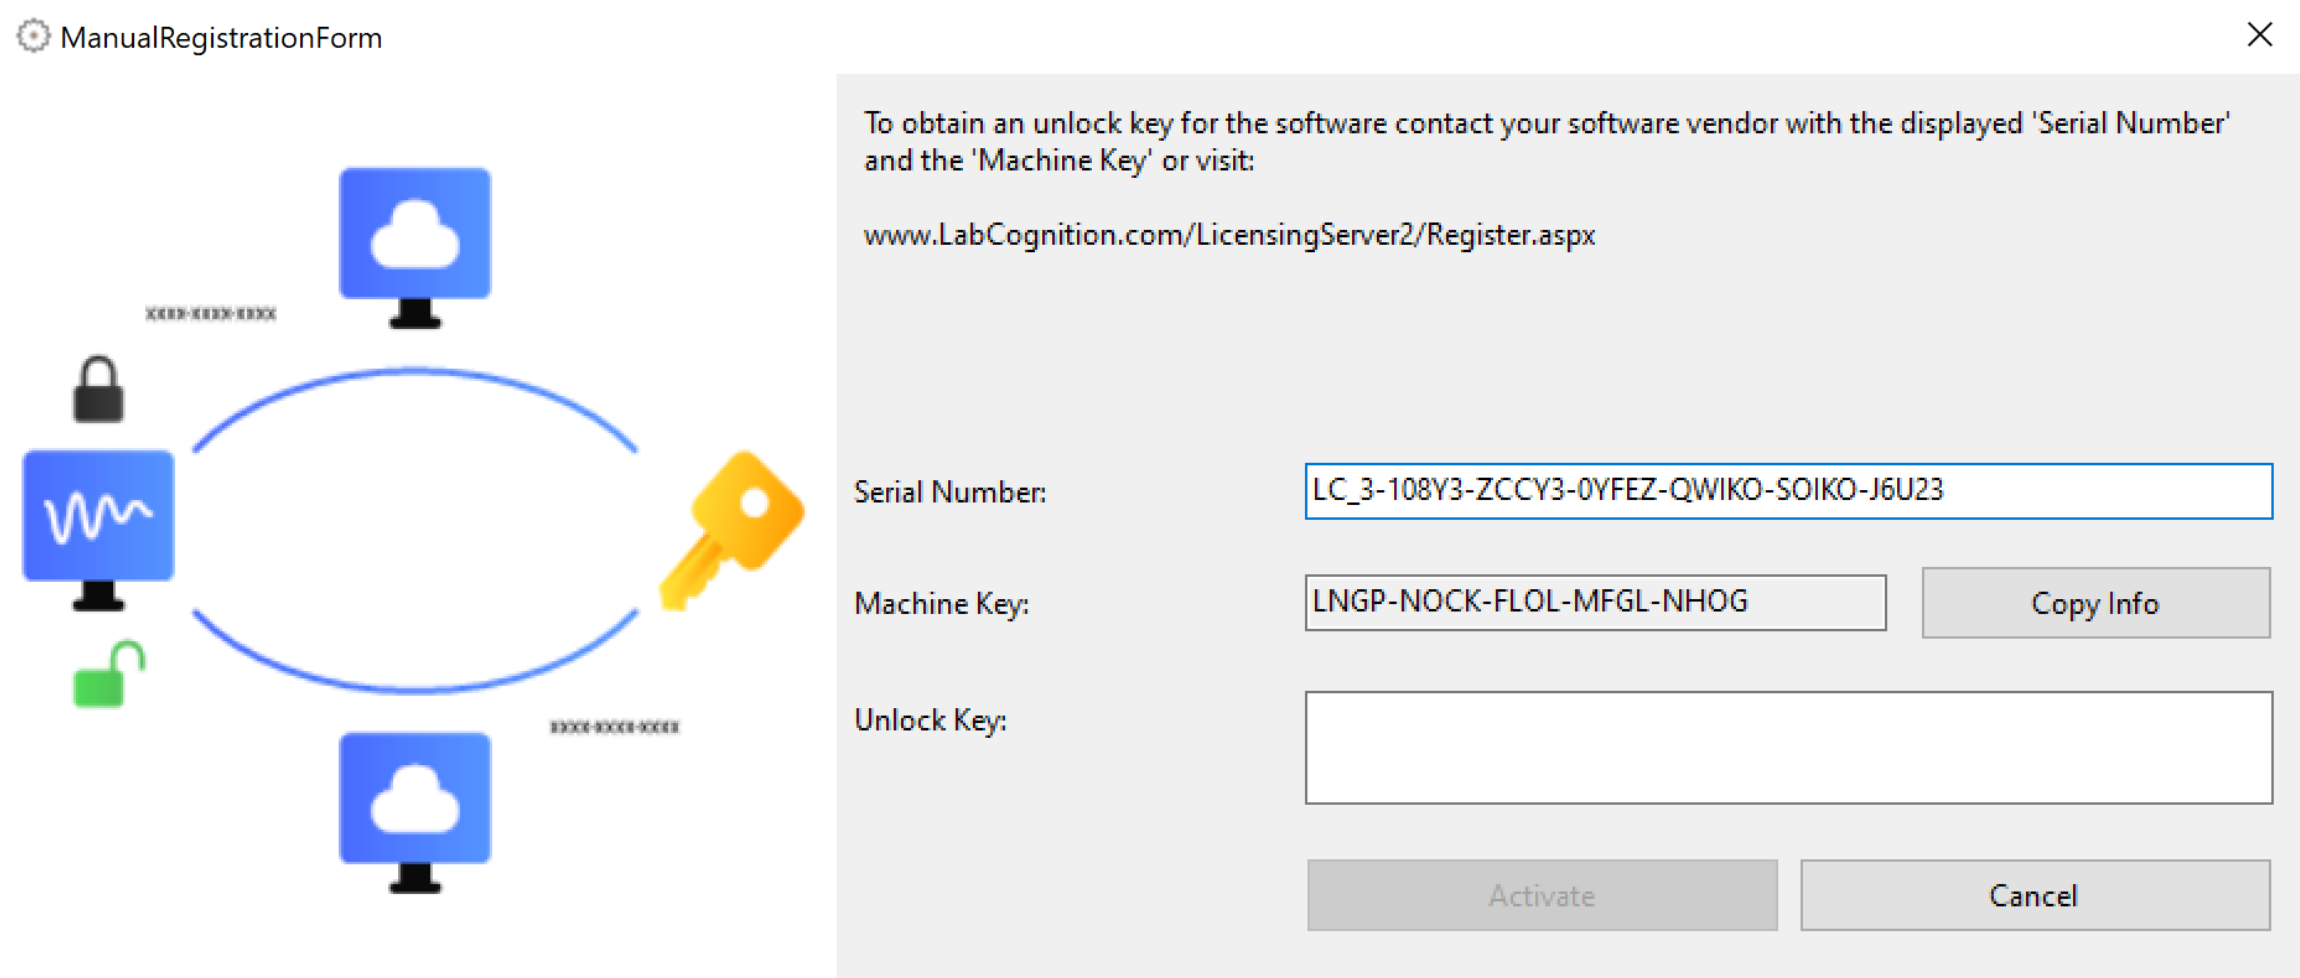
Task: Click the ManualRegistrationForm title bar gear icon
Action: pyautogui.click(x=33, y=36)
